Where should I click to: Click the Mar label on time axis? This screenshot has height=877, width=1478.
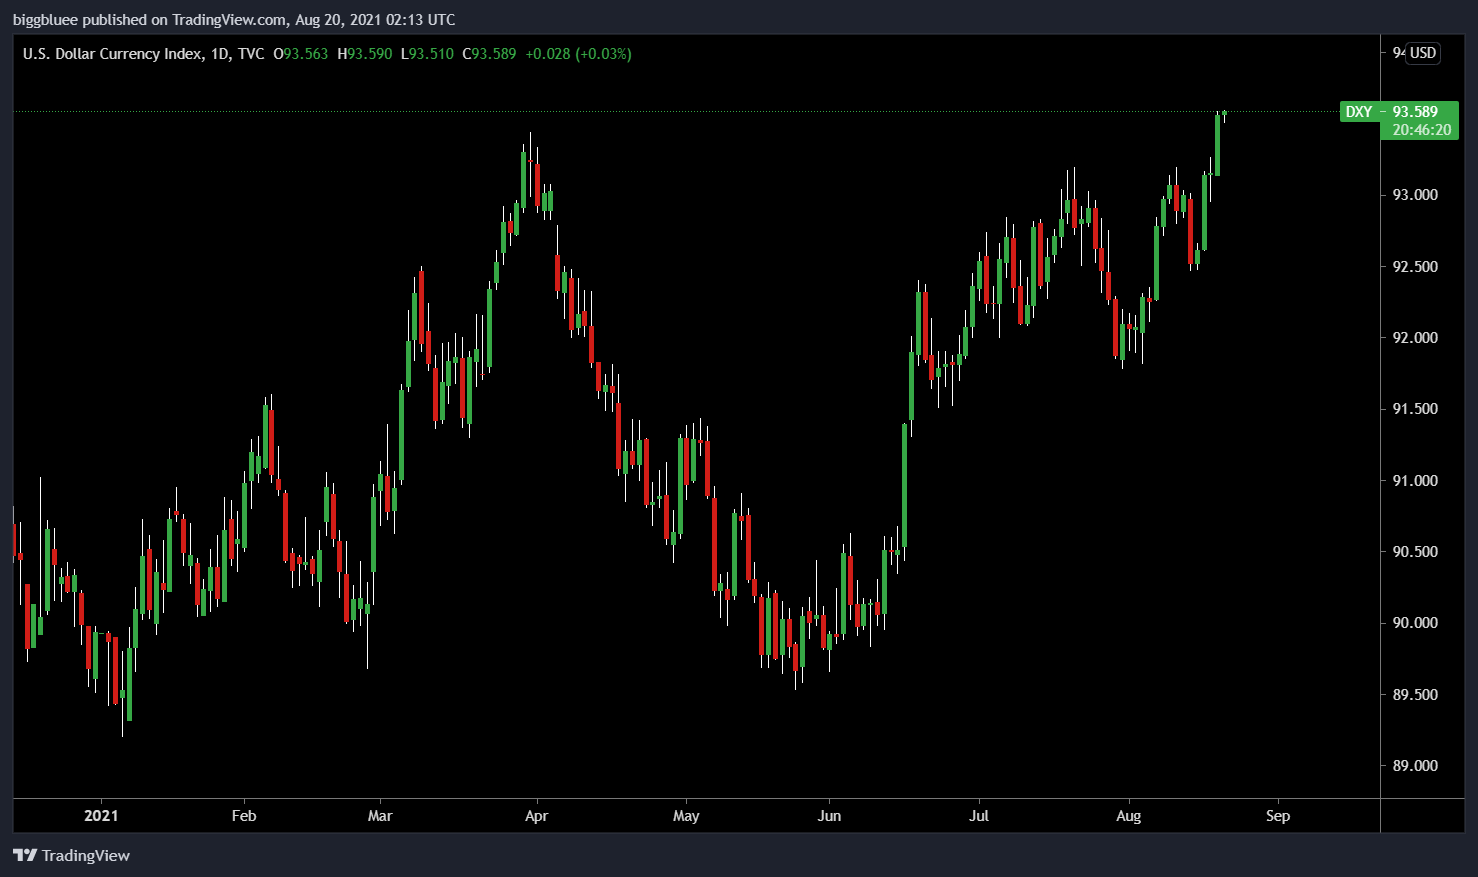pyautogui.click(x=380, y=816)
